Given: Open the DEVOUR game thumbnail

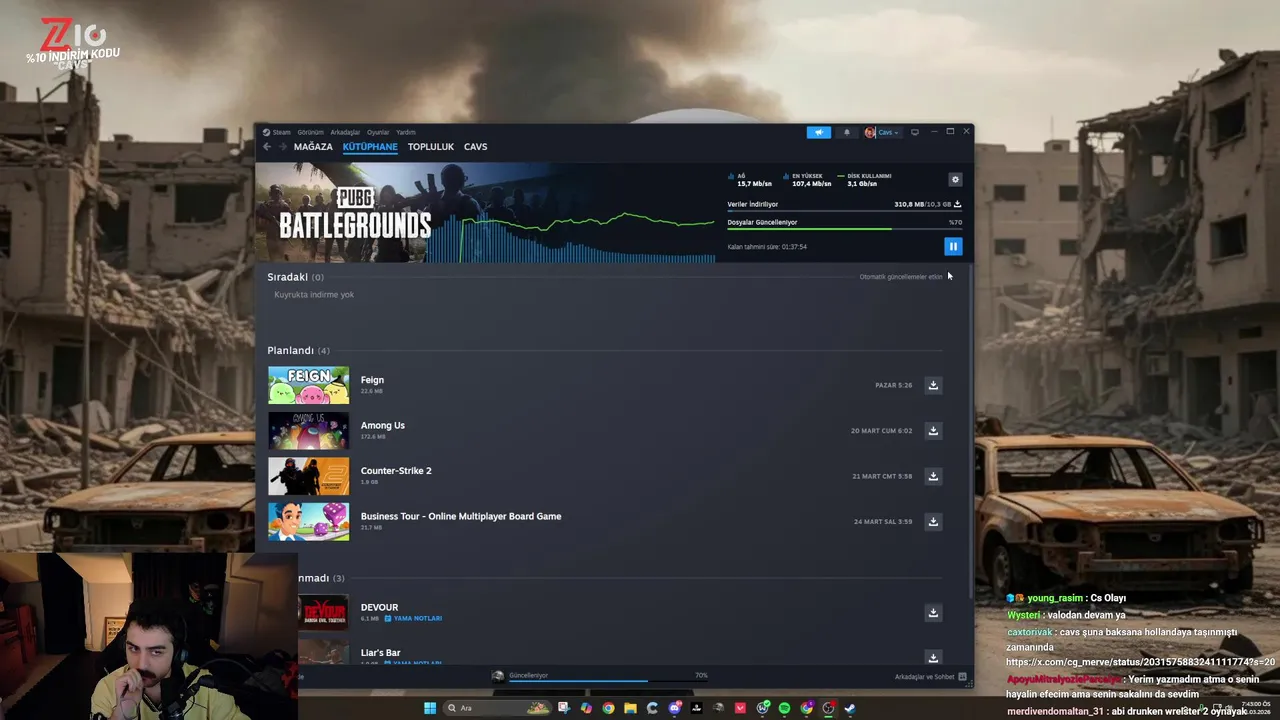Looking at the screenshot, I should pyautogui.click(x=324, y=612).
